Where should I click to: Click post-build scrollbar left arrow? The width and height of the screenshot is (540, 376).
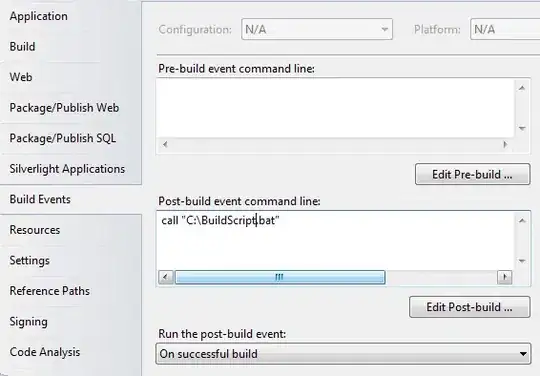click(x=166, y=277)
